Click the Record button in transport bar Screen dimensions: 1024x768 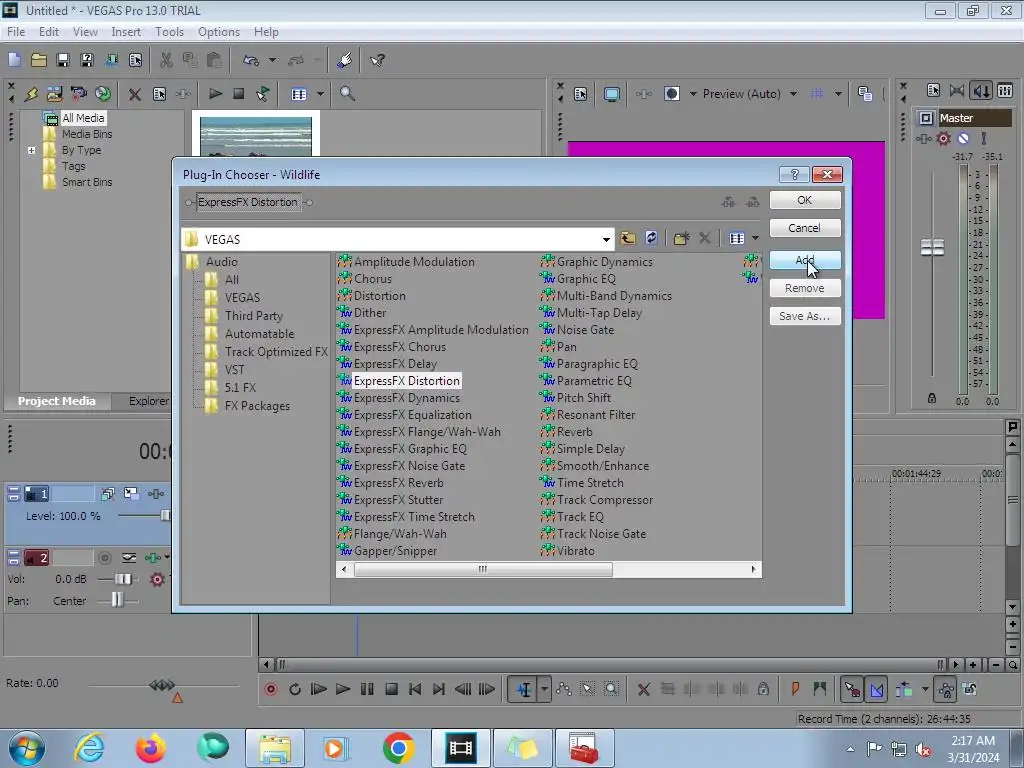(270, 690)
